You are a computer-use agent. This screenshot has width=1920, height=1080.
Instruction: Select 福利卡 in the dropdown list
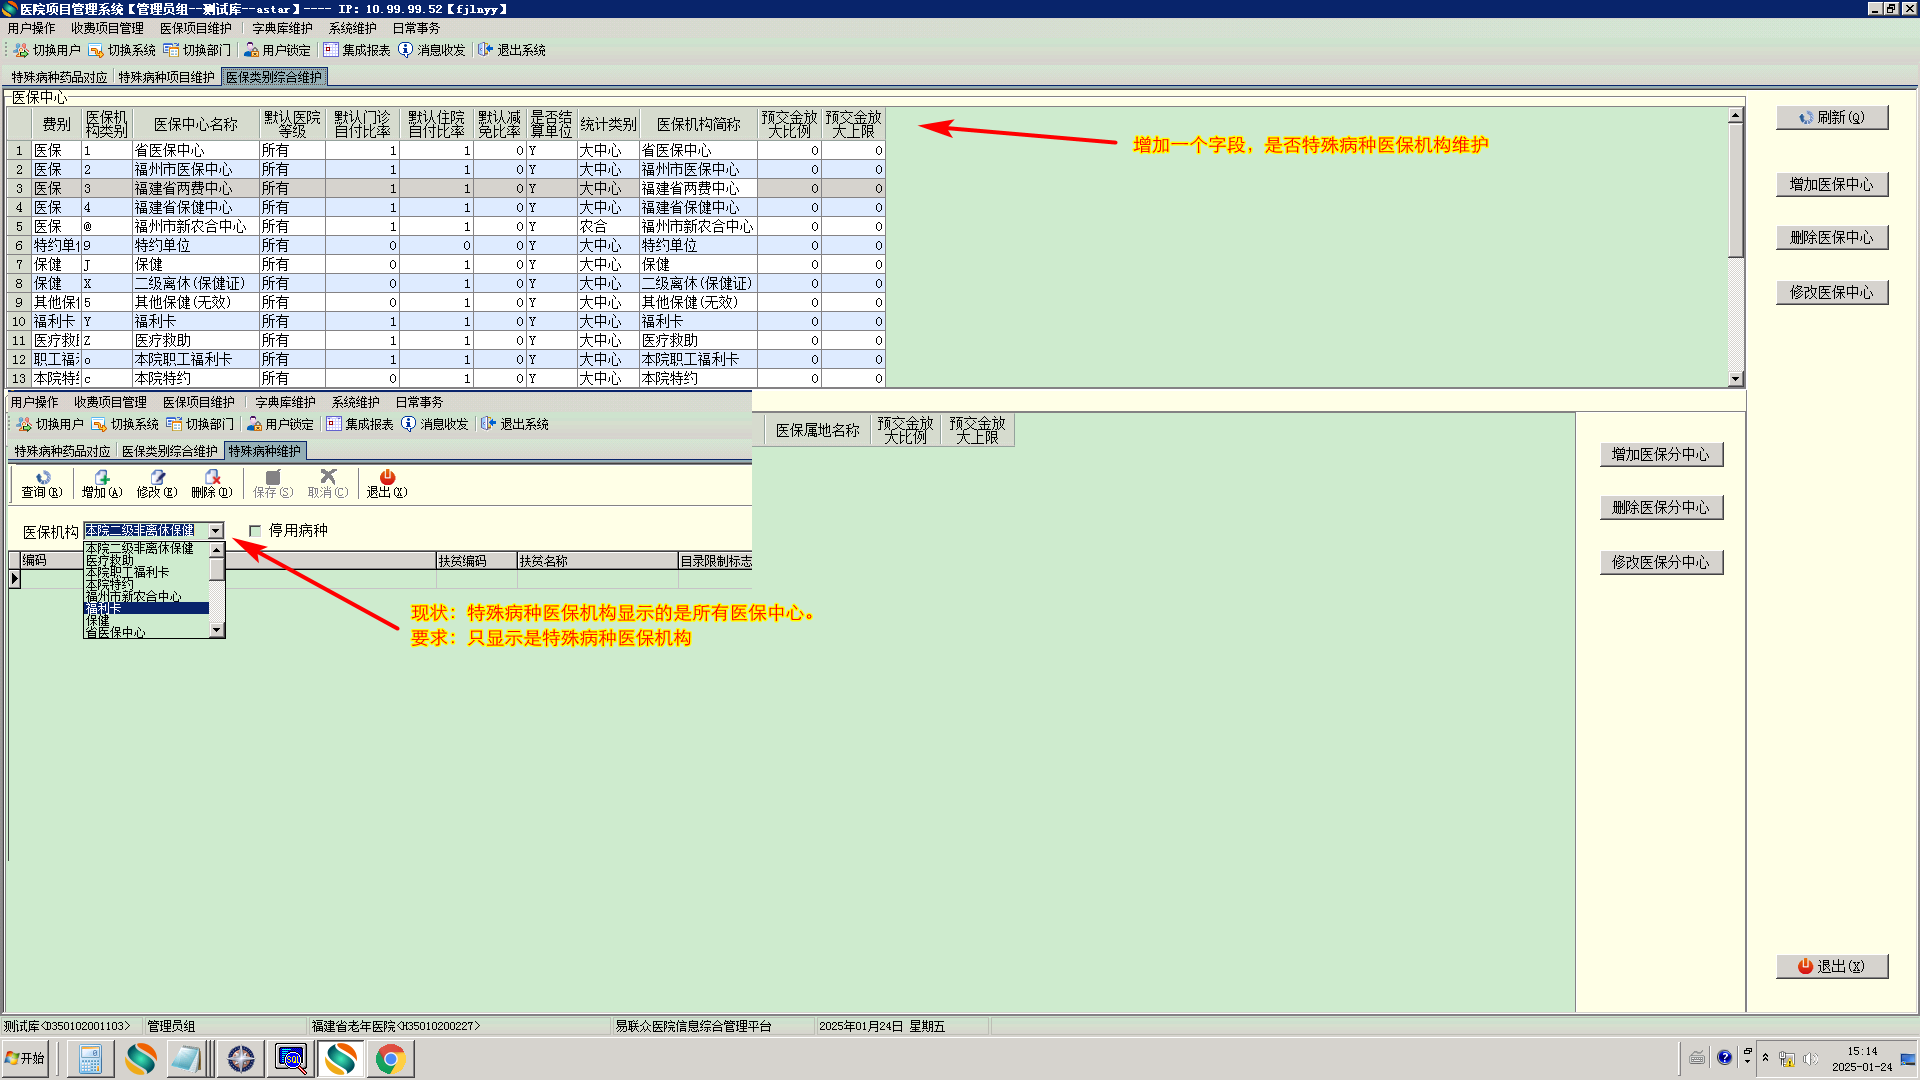coord(104,608)
